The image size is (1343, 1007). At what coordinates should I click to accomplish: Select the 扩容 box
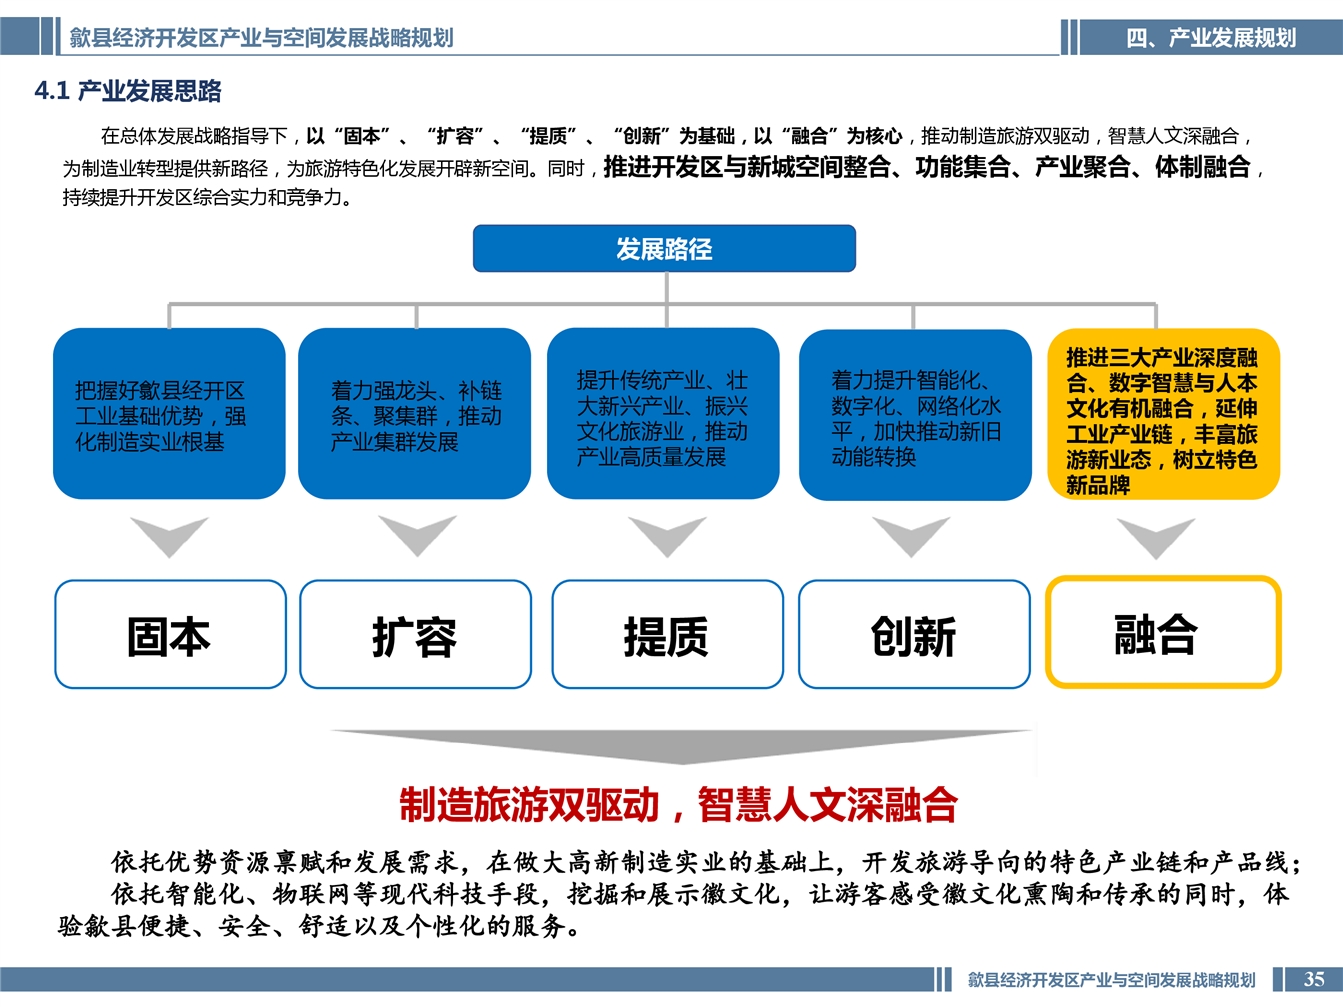click(415, 635)
